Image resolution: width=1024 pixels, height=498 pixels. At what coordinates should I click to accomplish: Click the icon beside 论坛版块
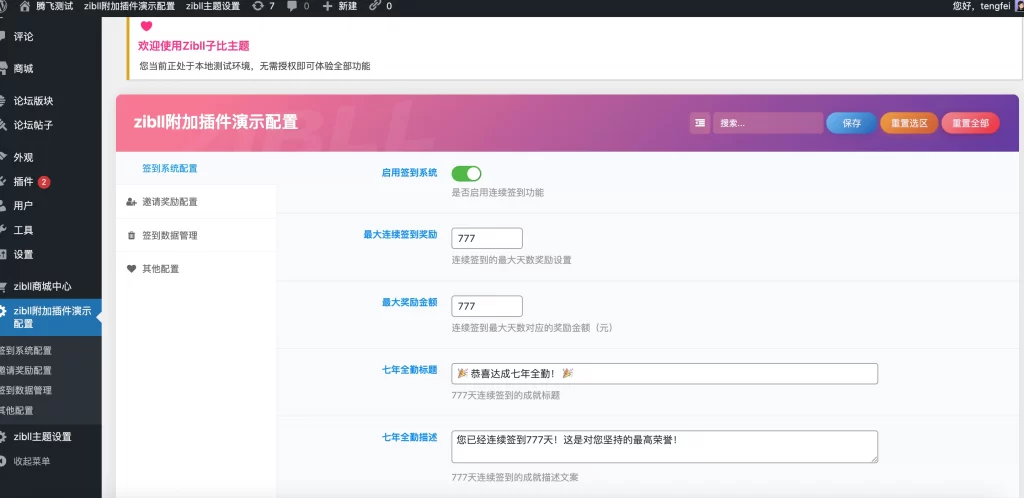click(x=3, y=101)
